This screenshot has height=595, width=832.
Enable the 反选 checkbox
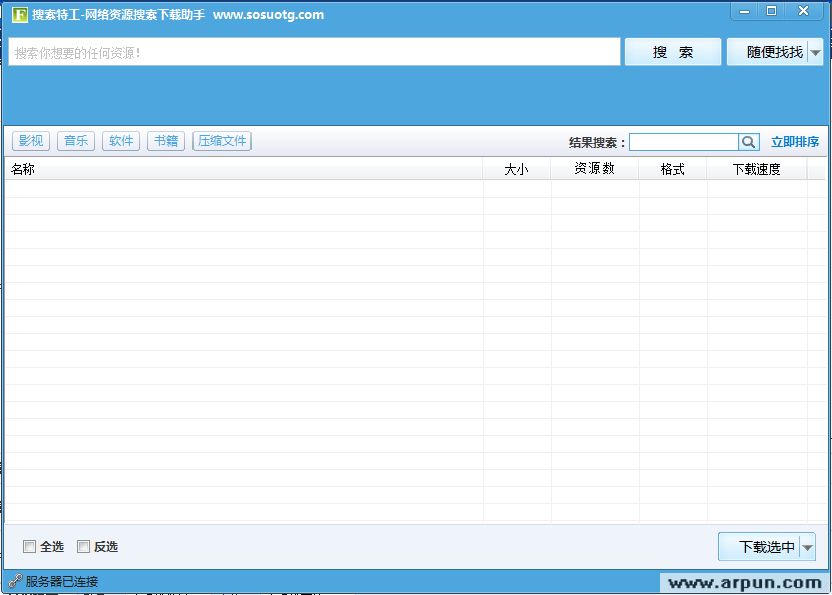point(83,546)
